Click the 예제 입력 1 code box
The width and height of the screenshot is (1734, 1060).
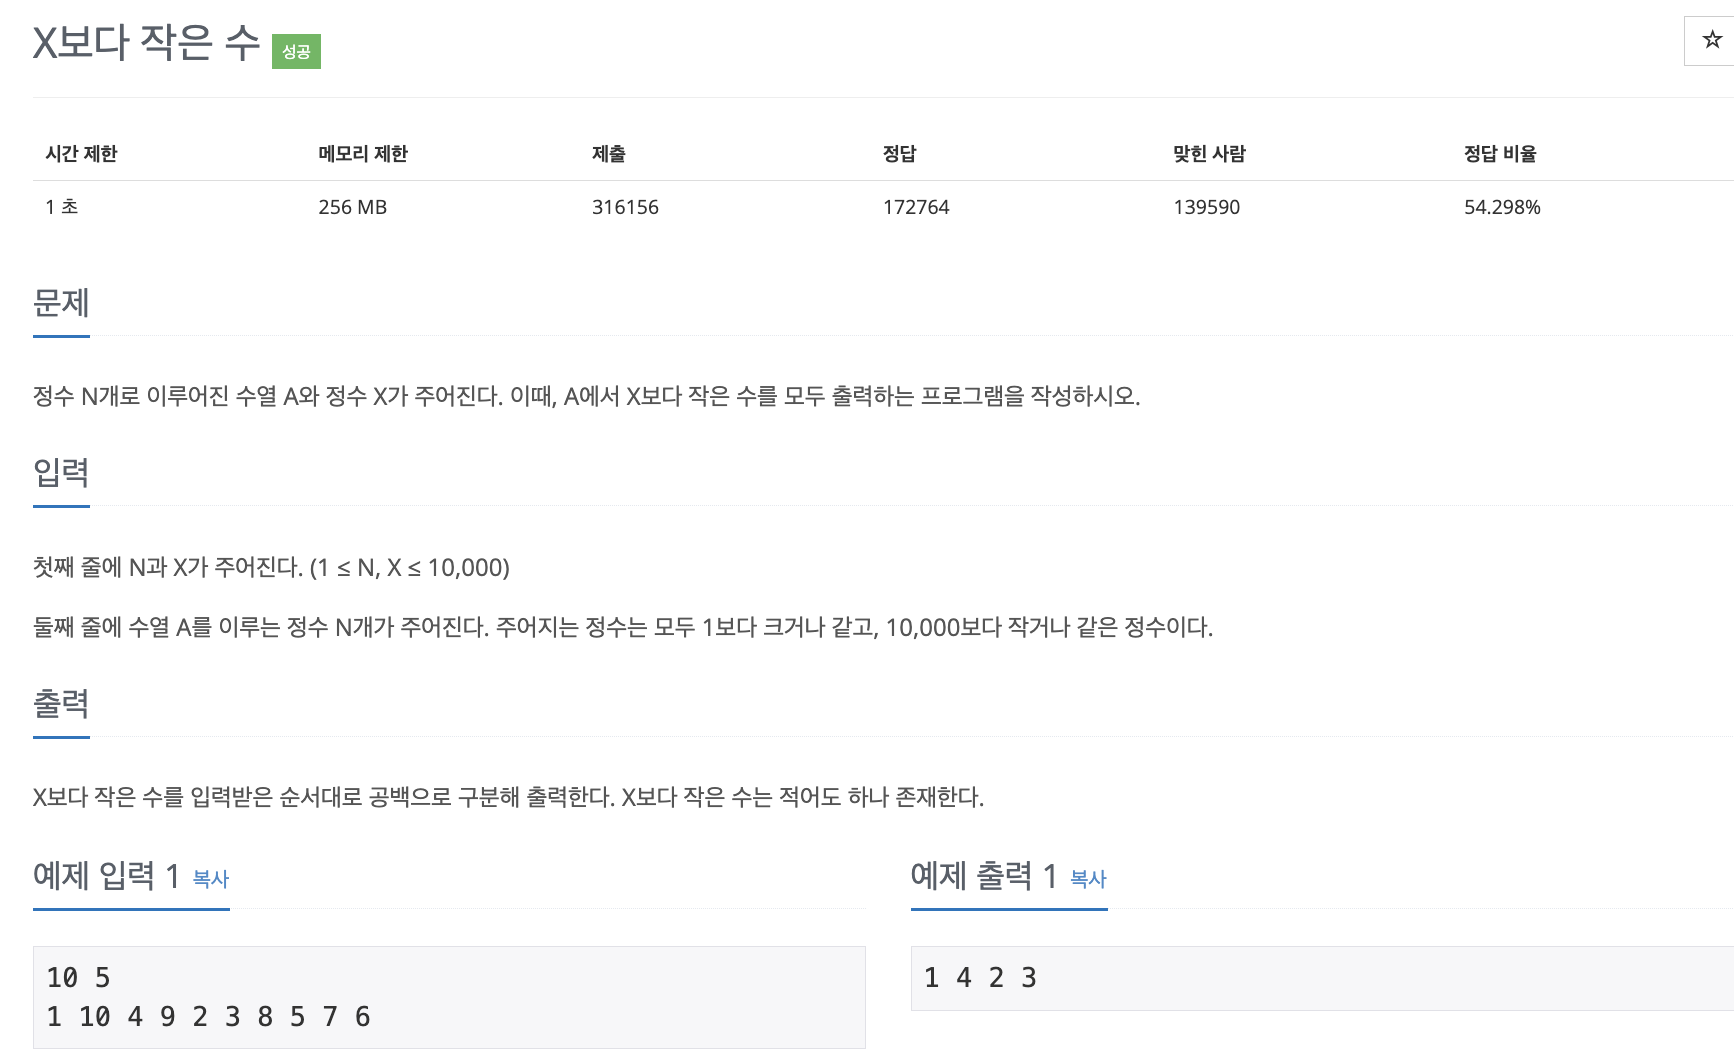tap(448, 997)
